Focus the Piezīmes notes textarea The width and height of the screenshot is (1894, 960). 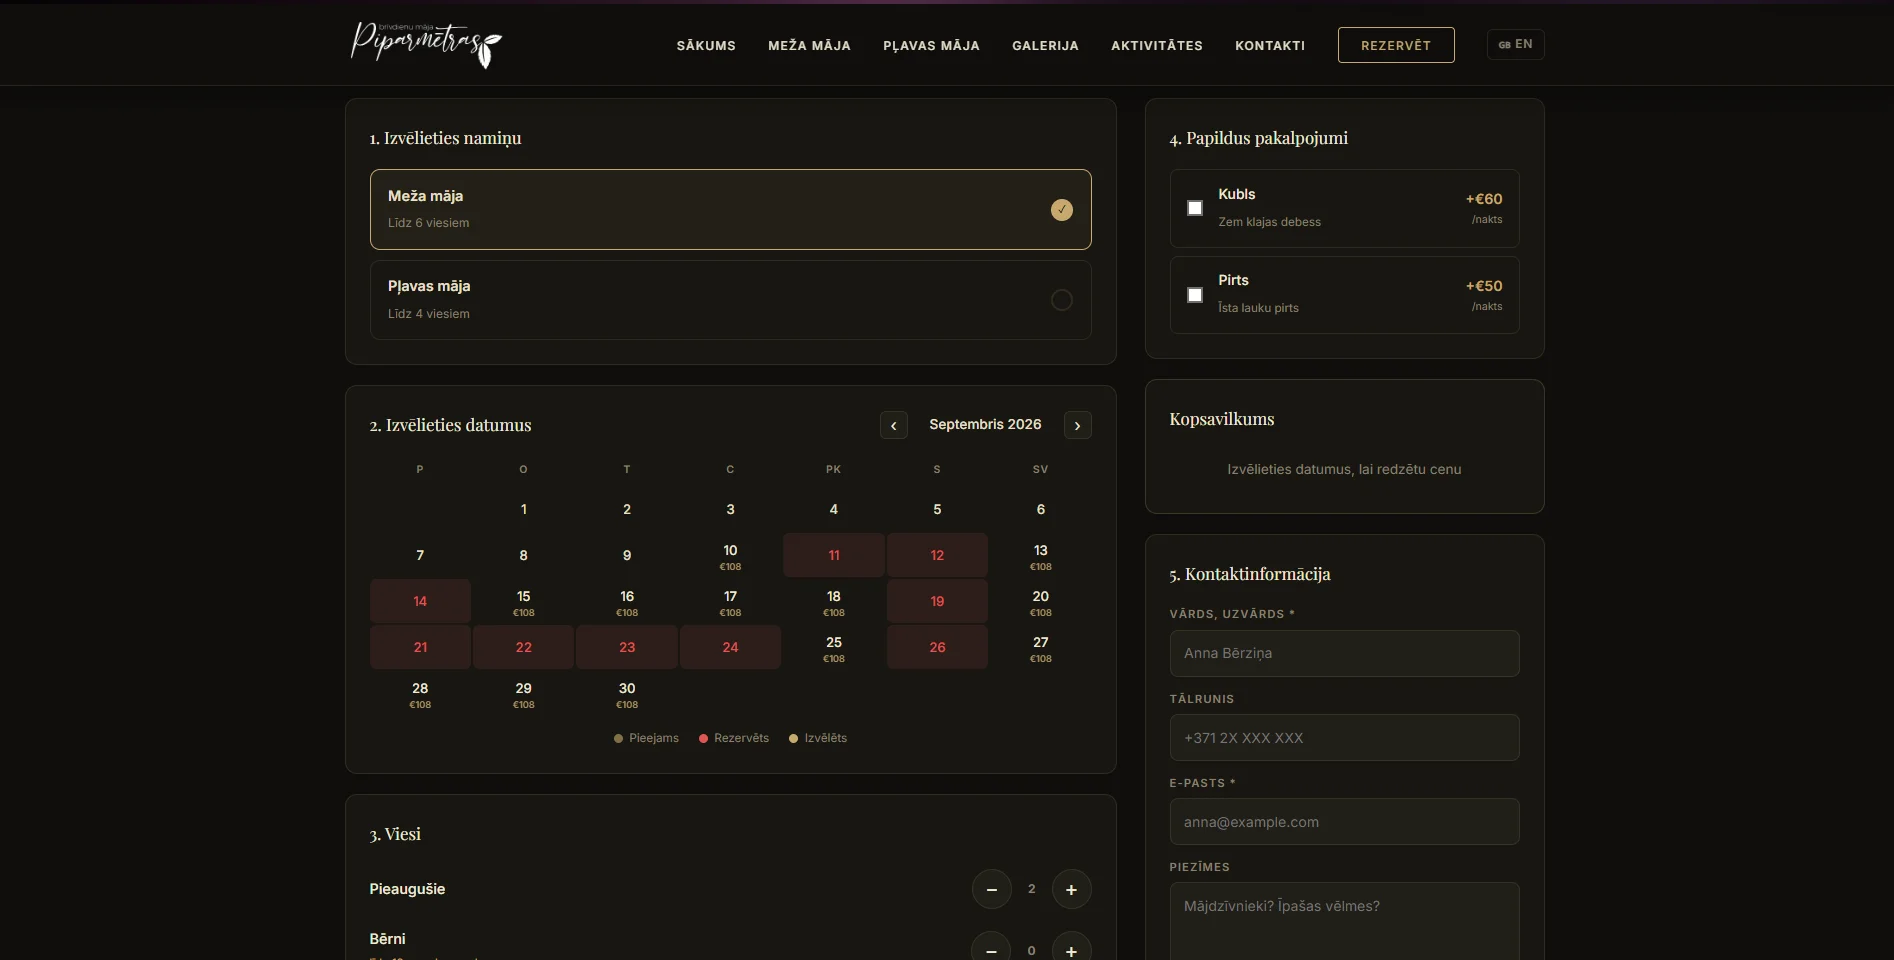tap(1344, 921)
